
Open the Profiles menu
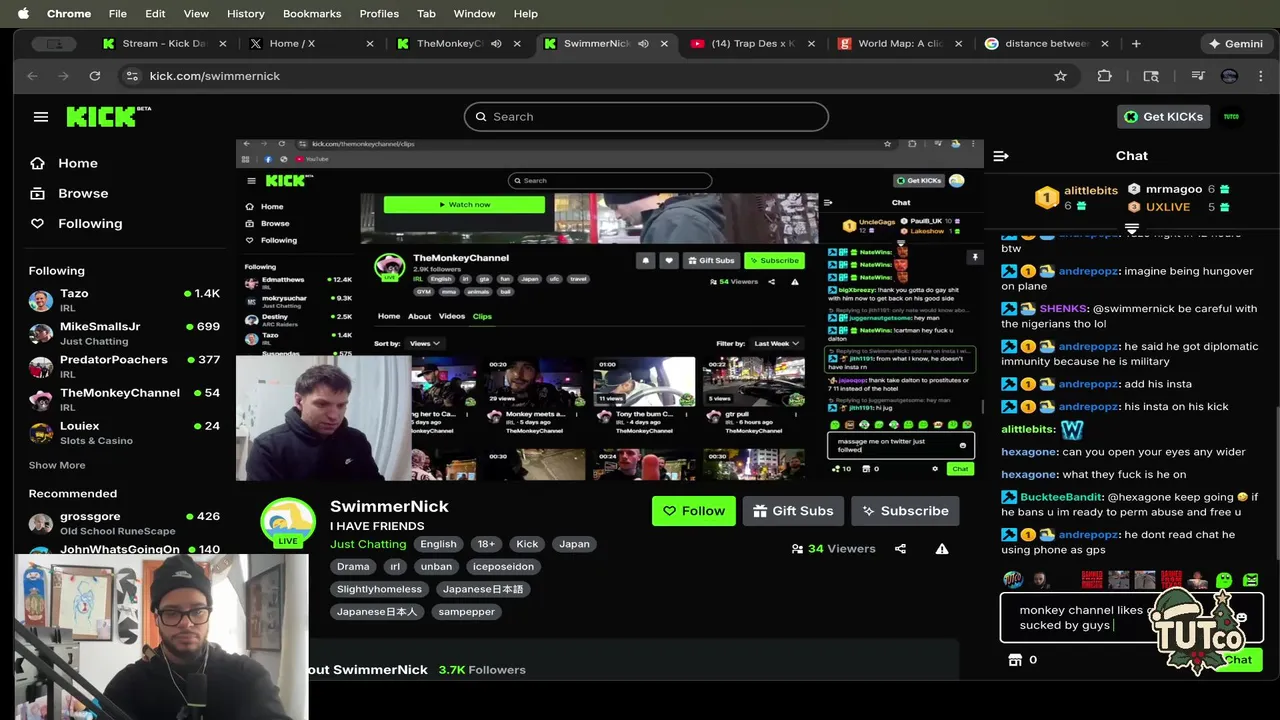pyautogui.click(x=379, y=14)
